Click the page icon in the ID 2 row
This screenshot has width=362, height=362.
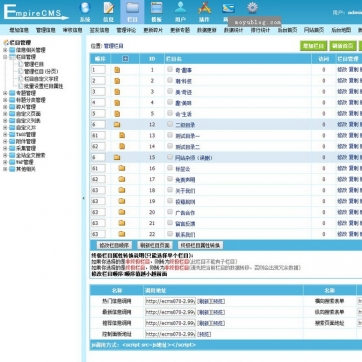117,81
